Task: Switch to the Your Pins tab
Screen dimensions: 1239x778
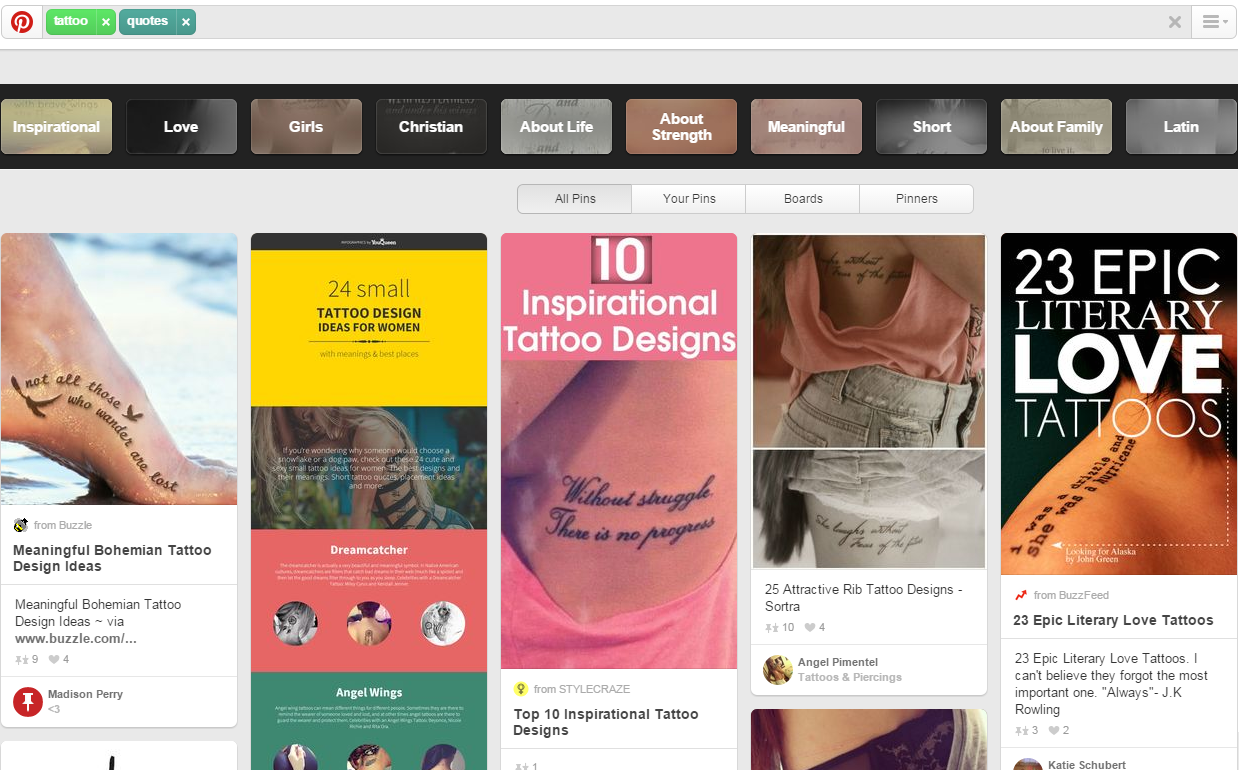Action: [689, 199]
